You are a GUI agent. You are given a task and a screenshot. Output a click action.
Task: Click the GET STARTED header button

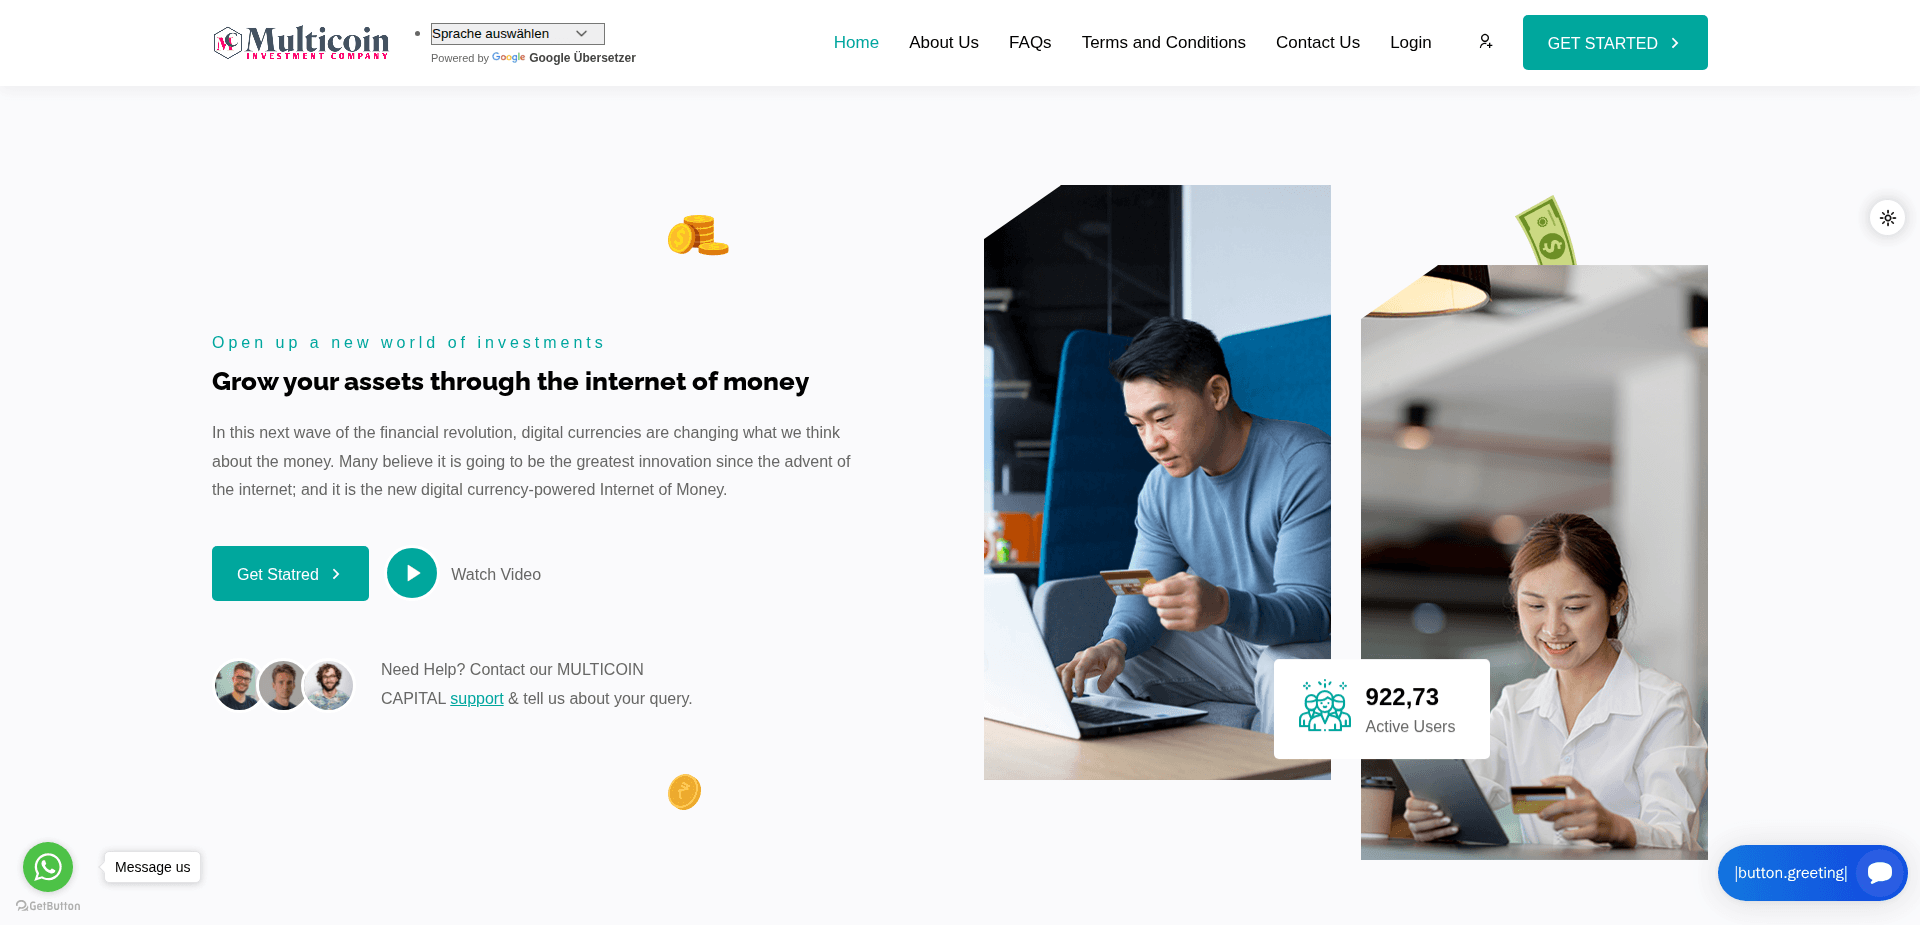pyautogui.click(x=1615, y=43)
